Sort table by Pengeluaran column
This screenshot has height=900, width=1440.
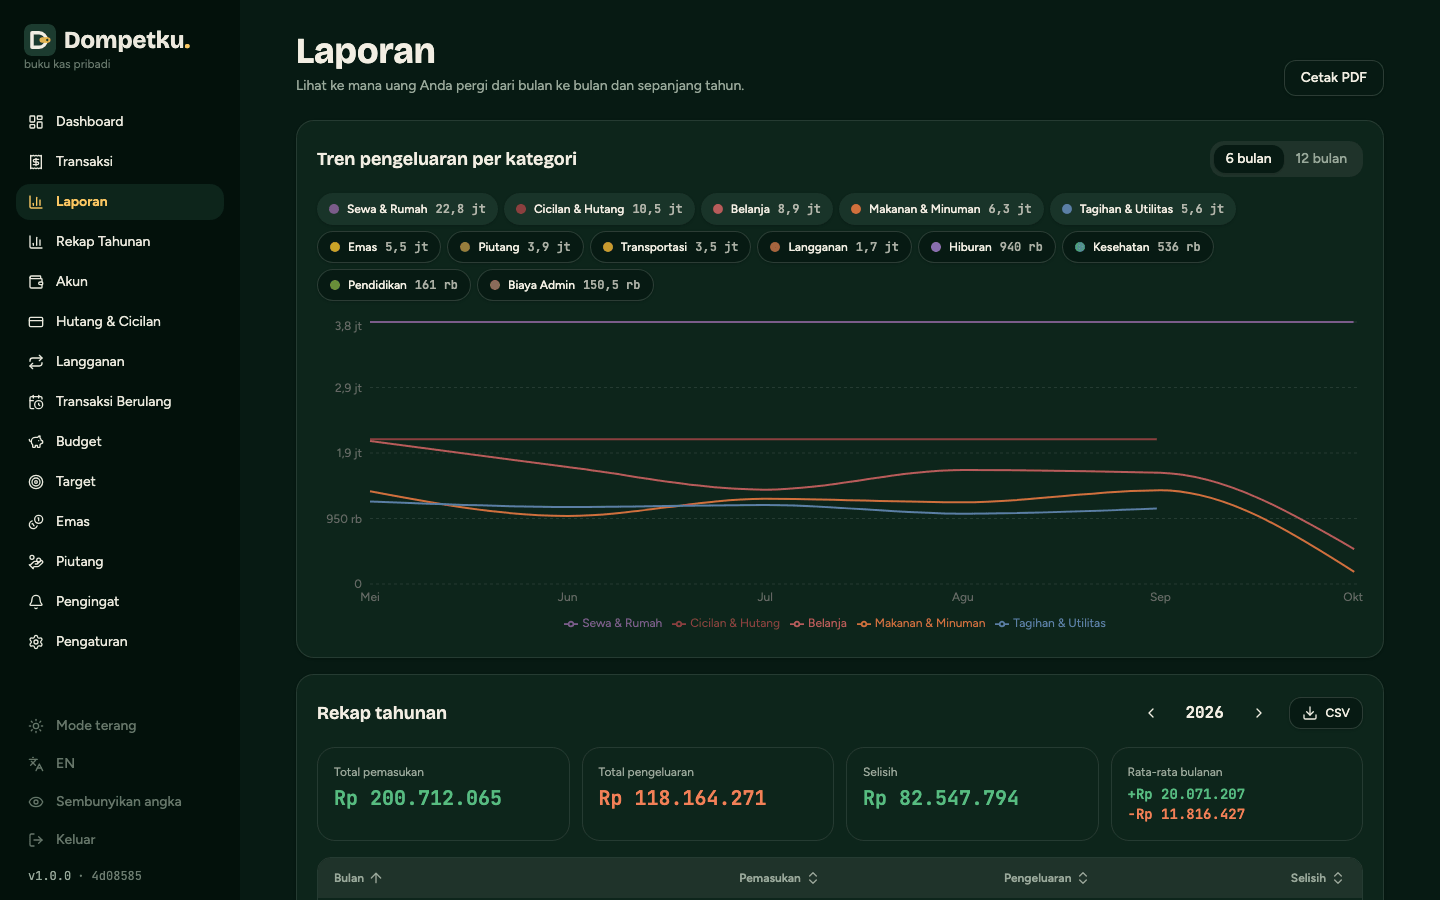coord(1046,878)
